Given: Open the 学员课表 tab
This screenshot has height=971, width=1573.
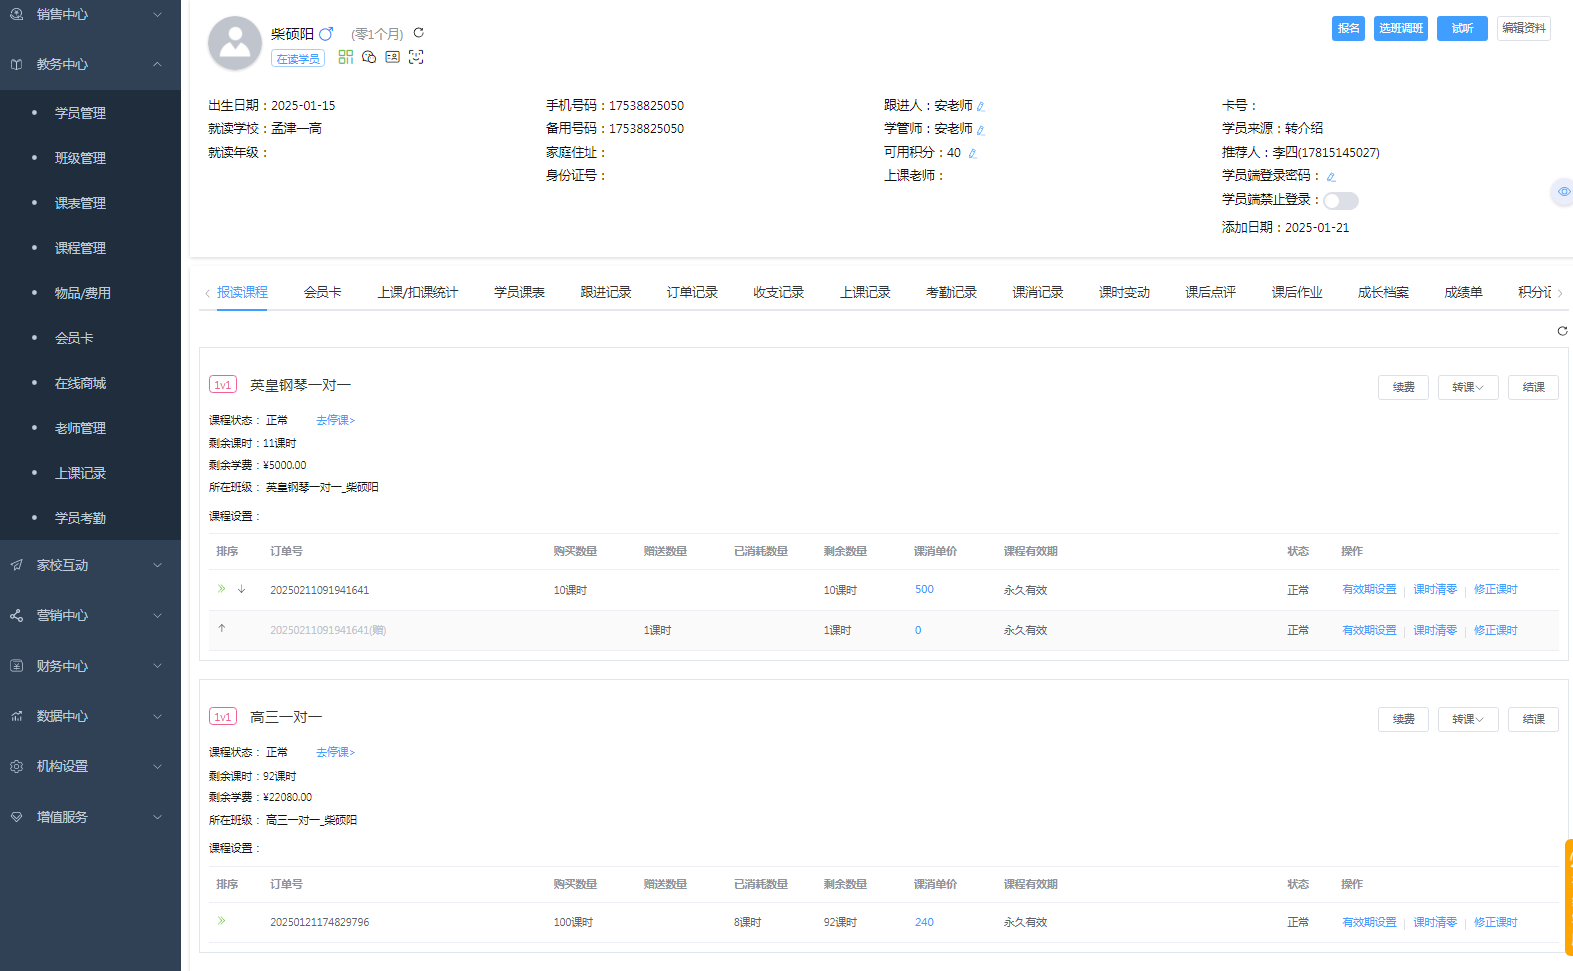Looking at the screenshot, I should click(519, 292).
